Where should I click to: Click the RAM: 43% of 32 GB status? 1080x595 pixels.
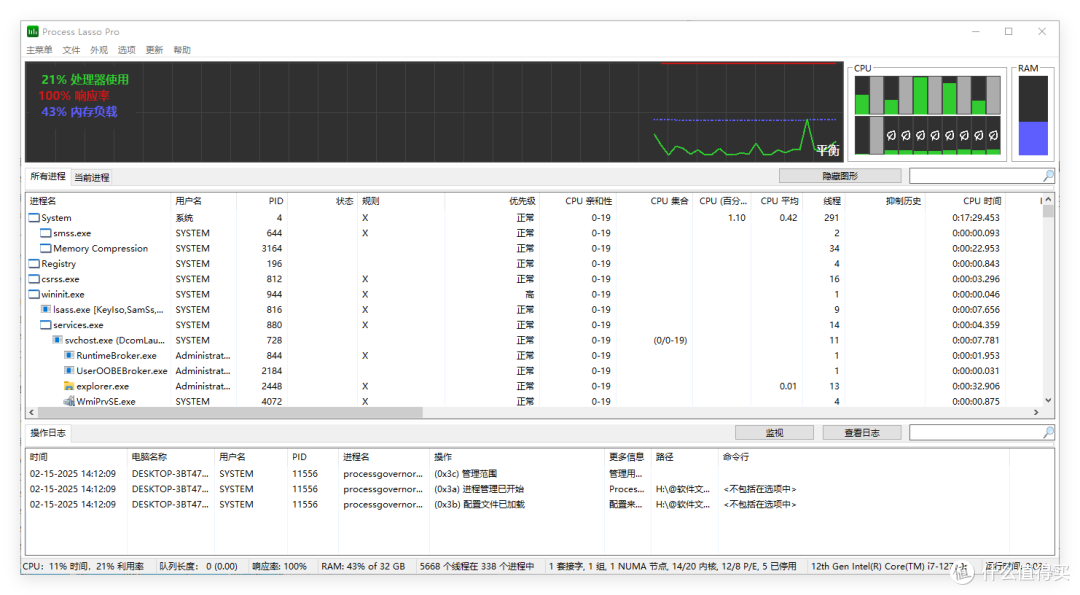point(363,566)
